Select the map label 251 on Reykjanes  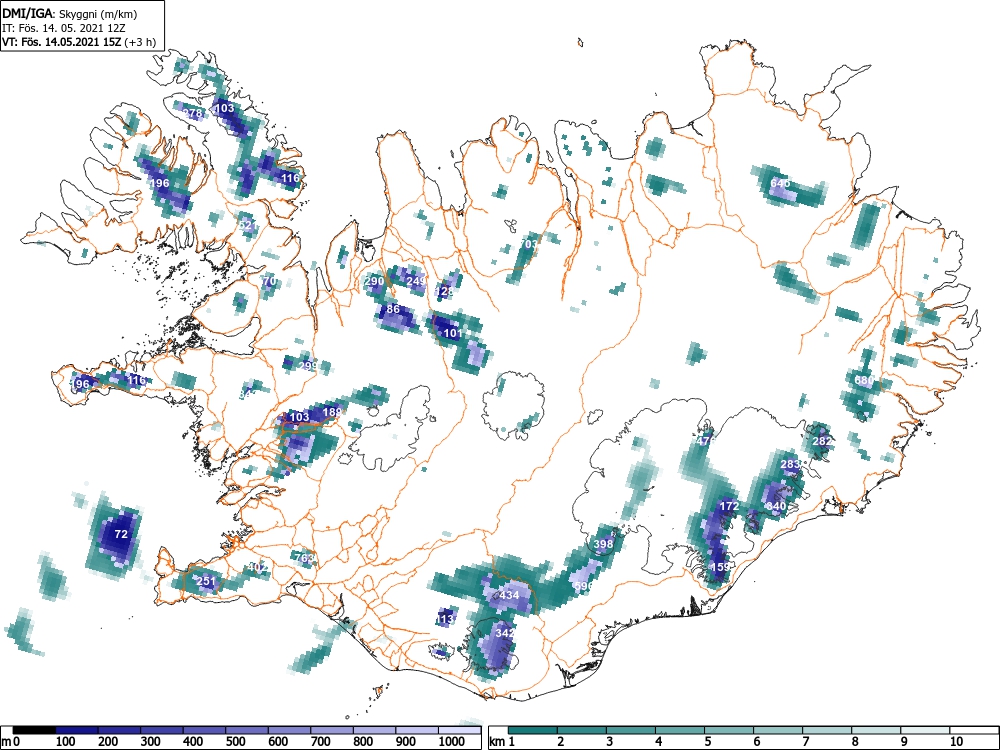pyautogui.click(x=205, y=581)
